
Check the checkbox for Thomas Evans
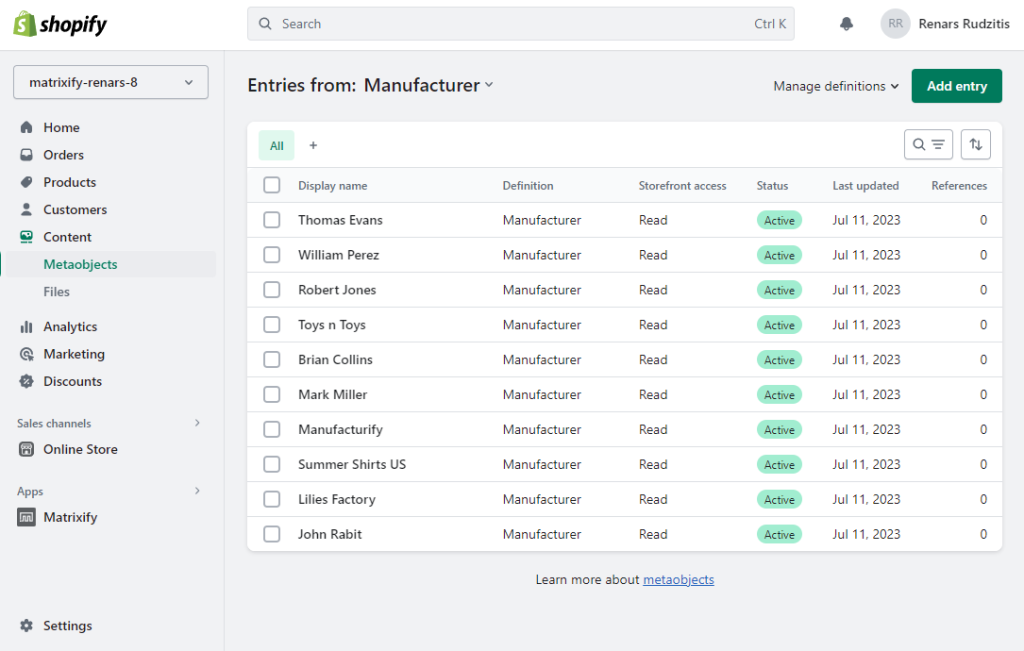click(x=271, y=220)
